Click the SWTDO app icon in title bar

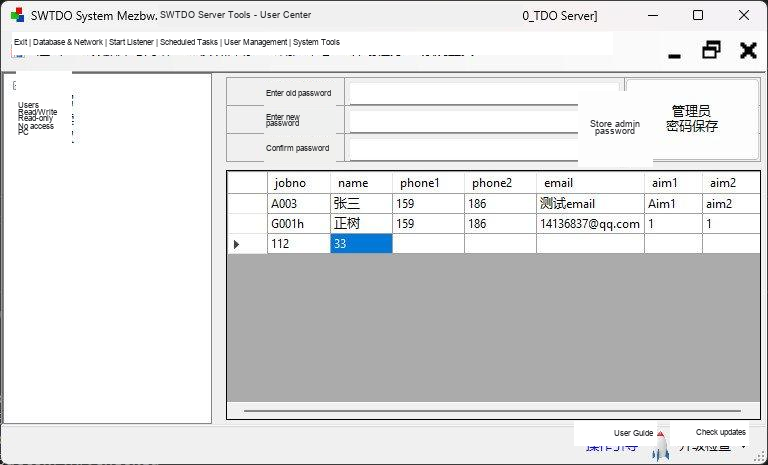[17, 15]
